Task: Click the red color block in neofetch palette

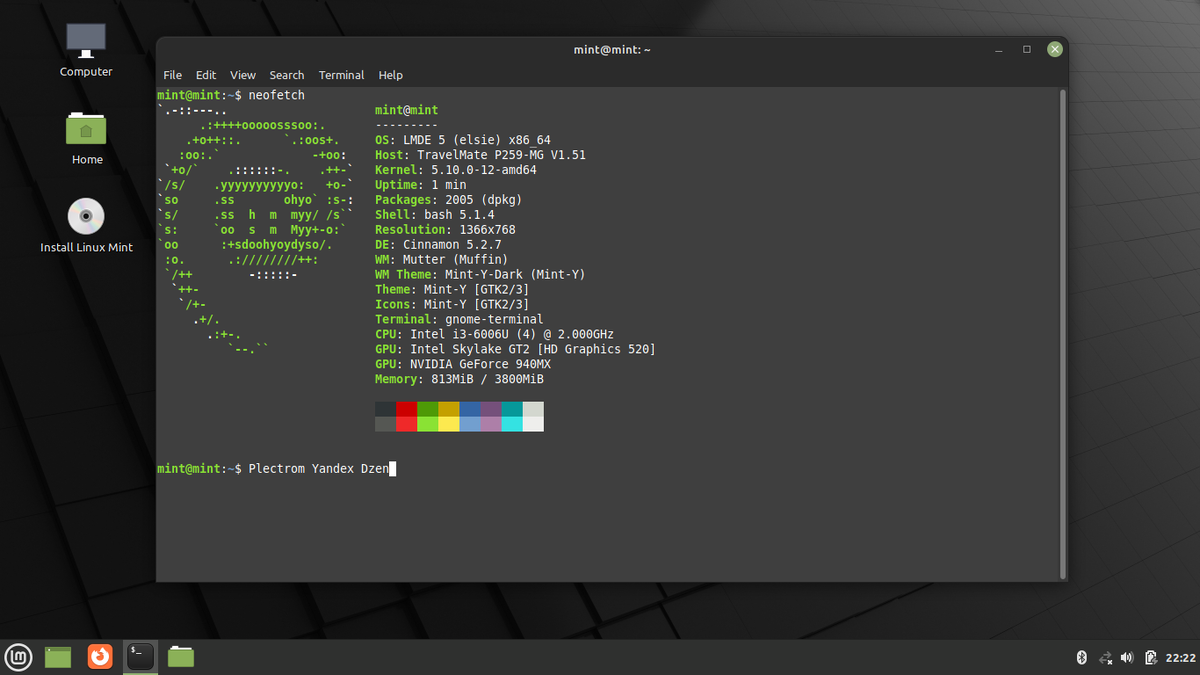Action: (x=406, y=409)
